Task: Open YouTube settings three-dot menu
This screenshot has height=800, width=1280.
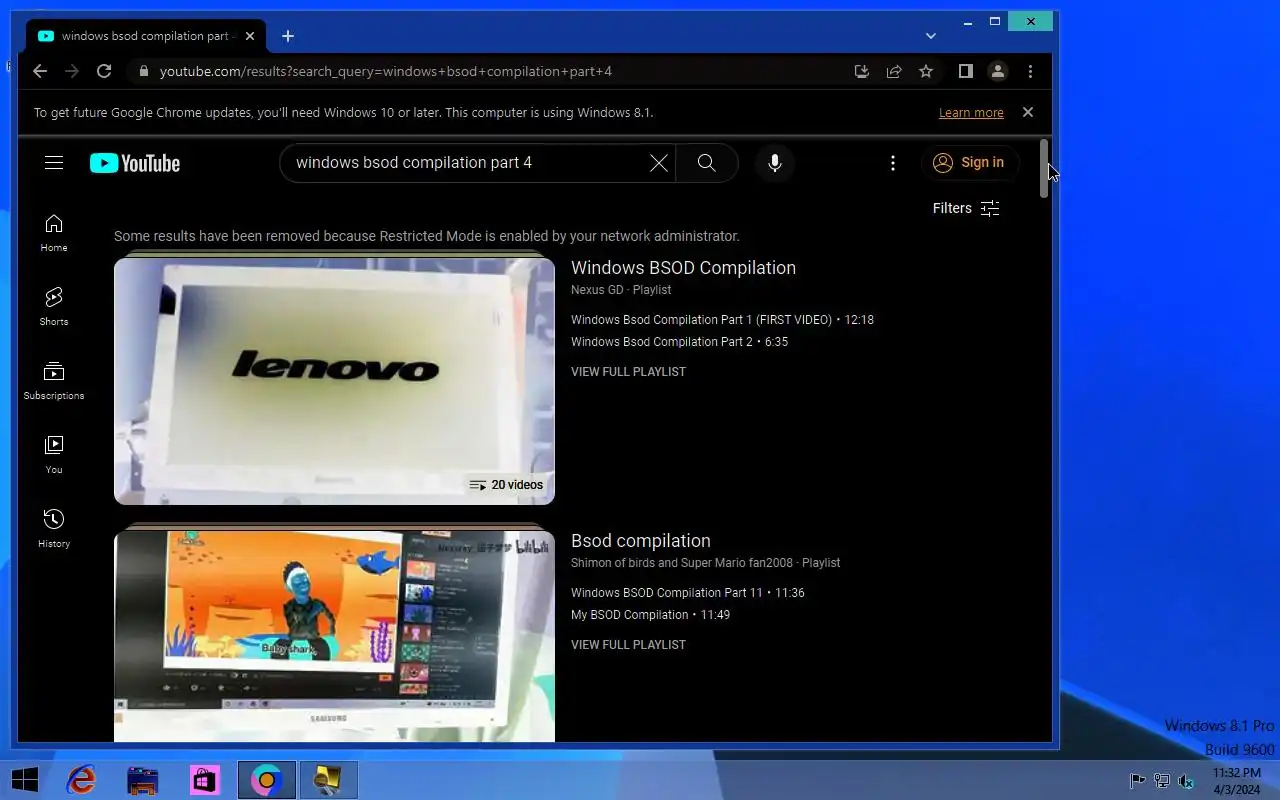Action: point(893,163)
